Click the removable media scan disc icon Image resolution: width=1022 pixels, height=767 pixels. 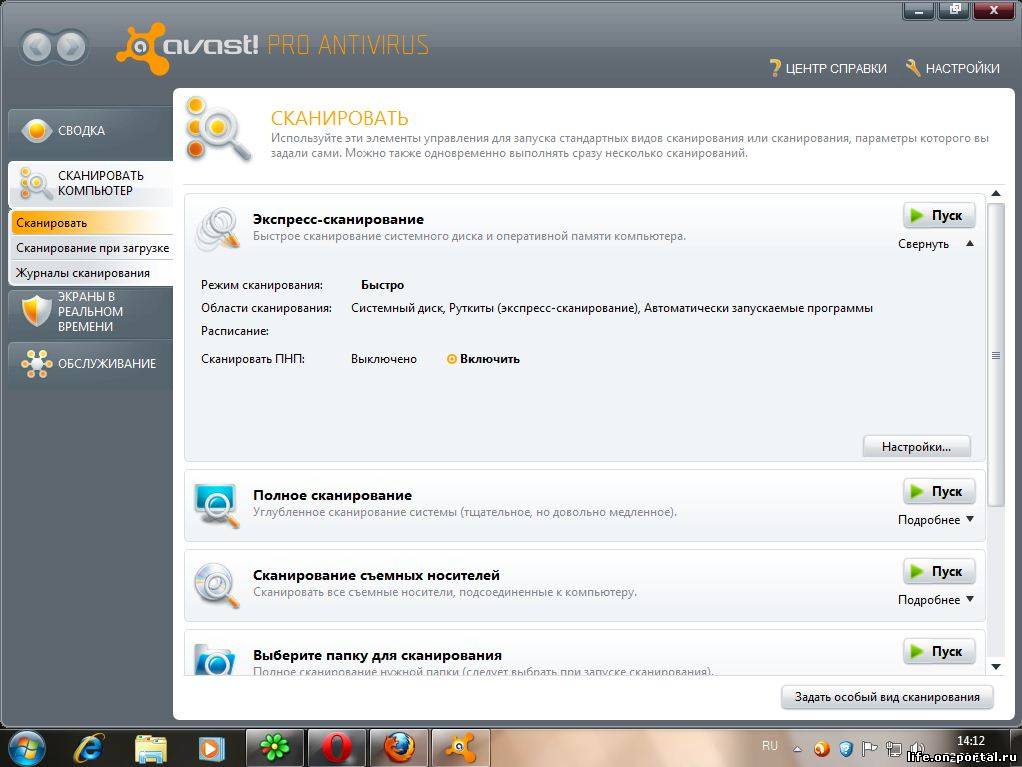pyautogui.click(x=217, y=585)
